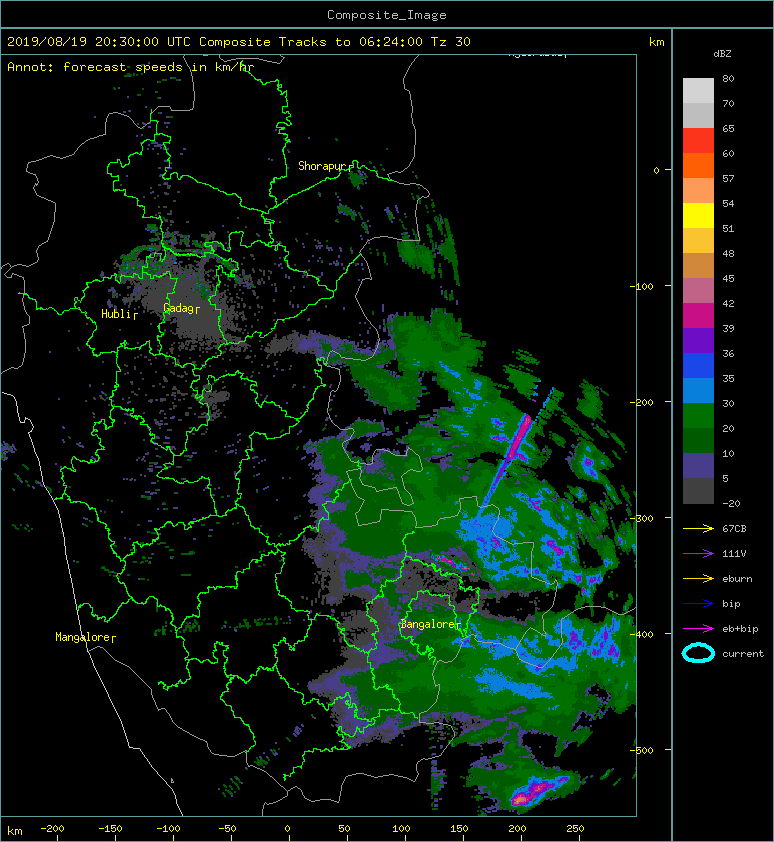Select the 39-42 dBZ magenta swatch

pyautogui.click(x=698, y=316)
